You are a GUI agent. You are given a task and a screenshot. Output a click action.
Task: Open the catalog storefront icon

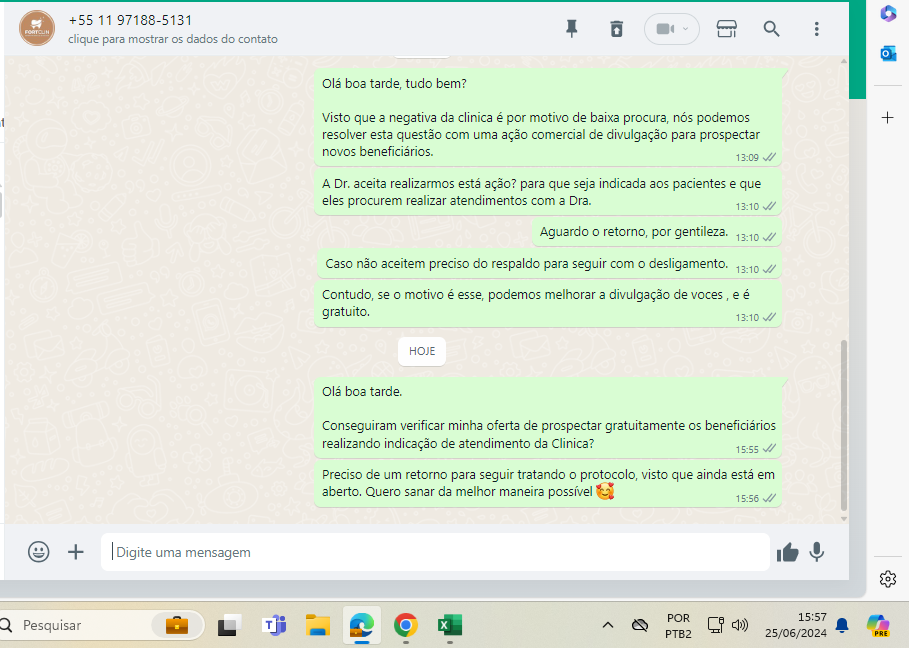pyautogui.click(x=726, y=28)
